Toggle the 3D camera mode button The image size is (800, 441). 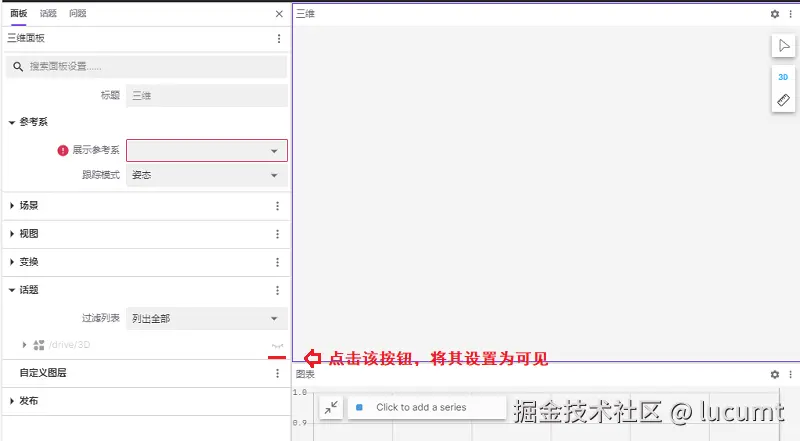(783, 77)
